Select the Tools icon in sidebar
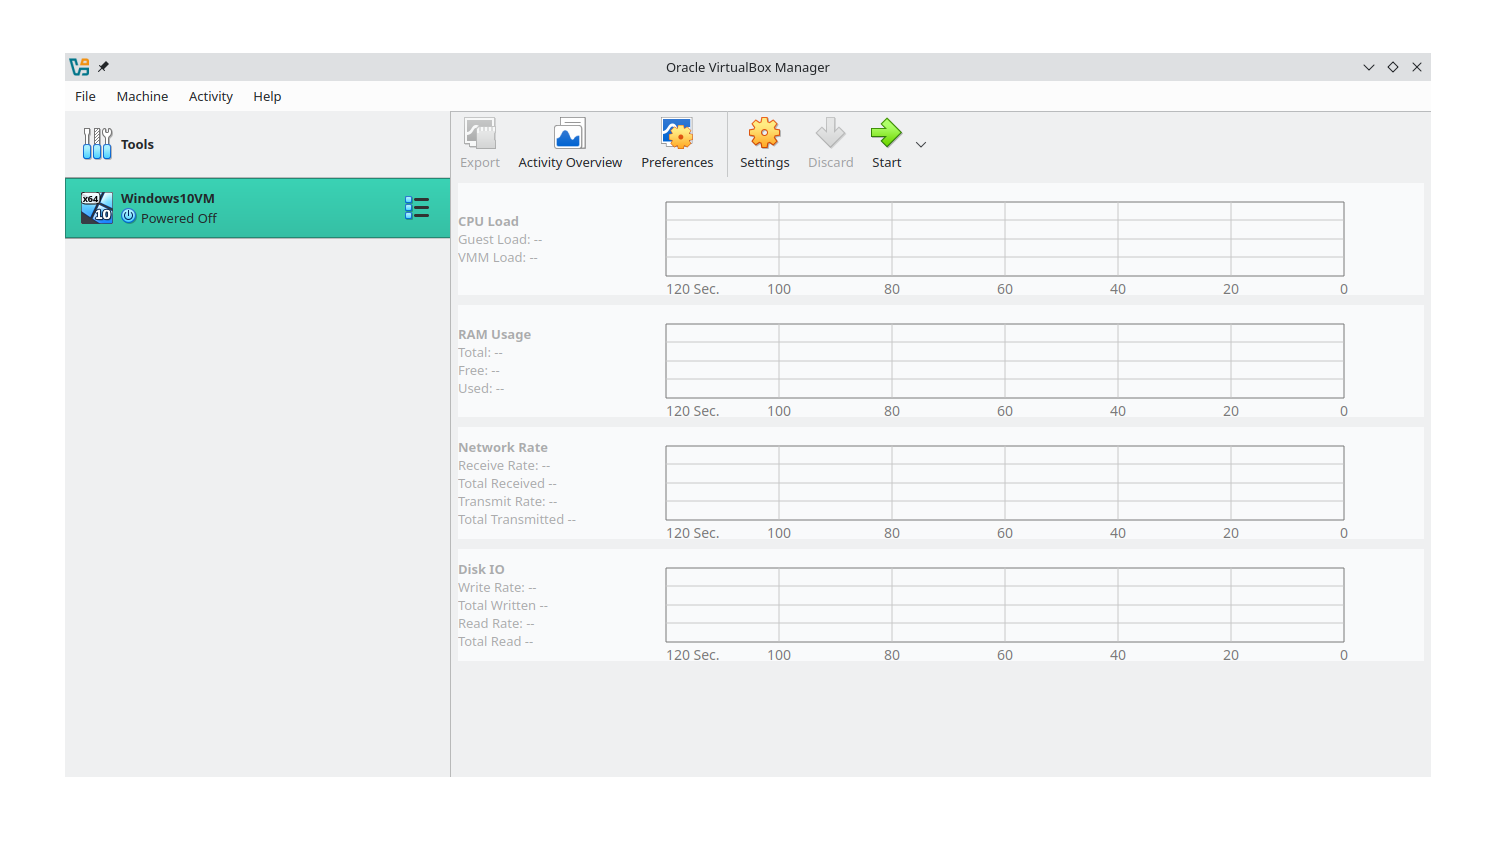This screenshot has width=1496, height=854. click(97, 144)
